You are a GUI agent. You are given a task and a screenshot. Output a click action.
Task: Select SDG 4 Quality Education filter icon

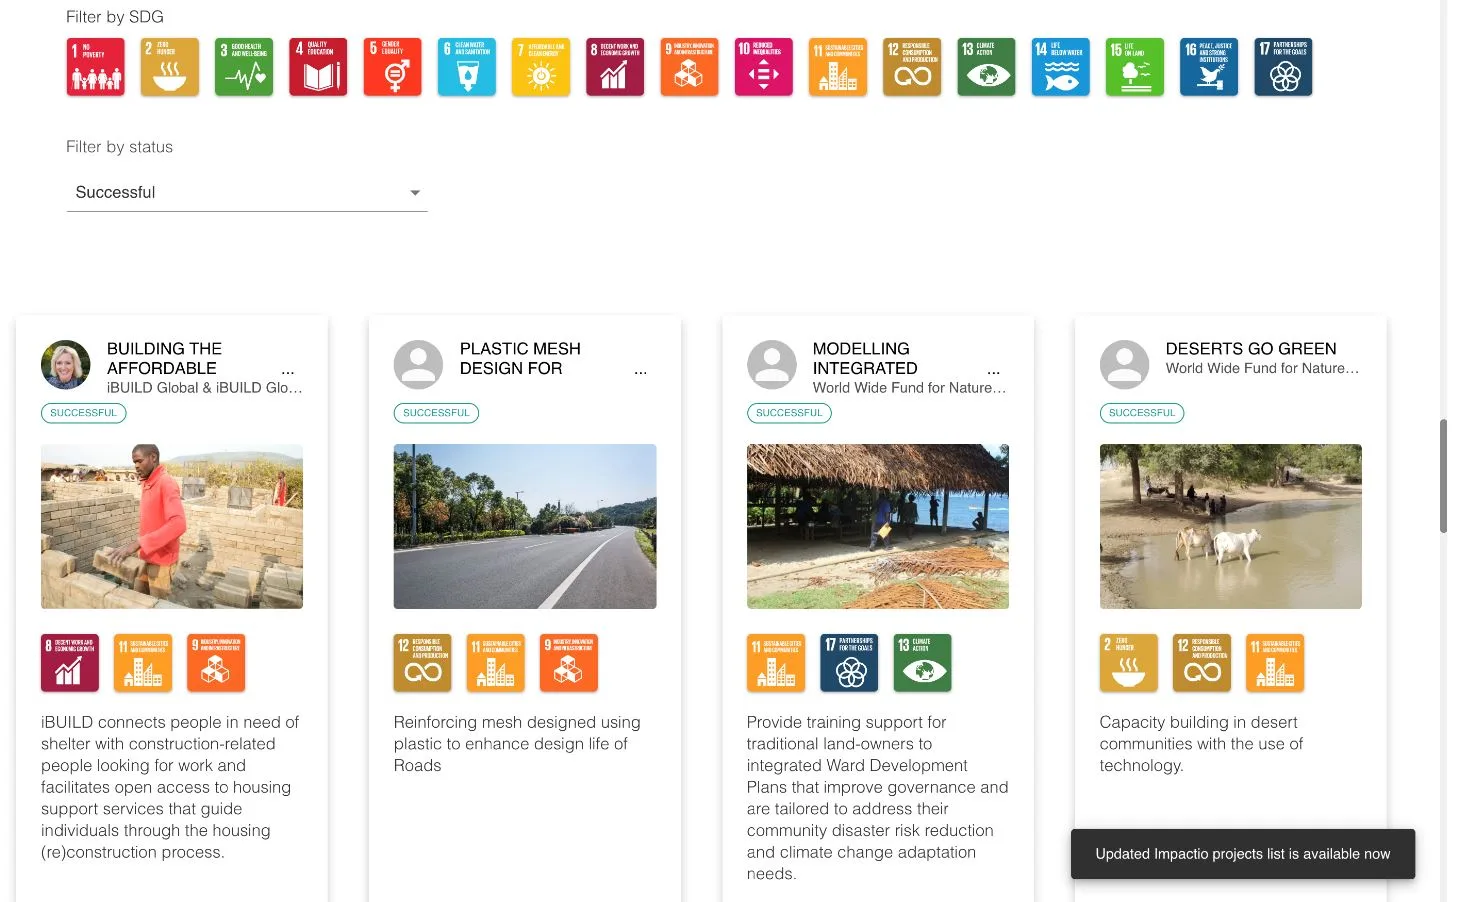318,67
